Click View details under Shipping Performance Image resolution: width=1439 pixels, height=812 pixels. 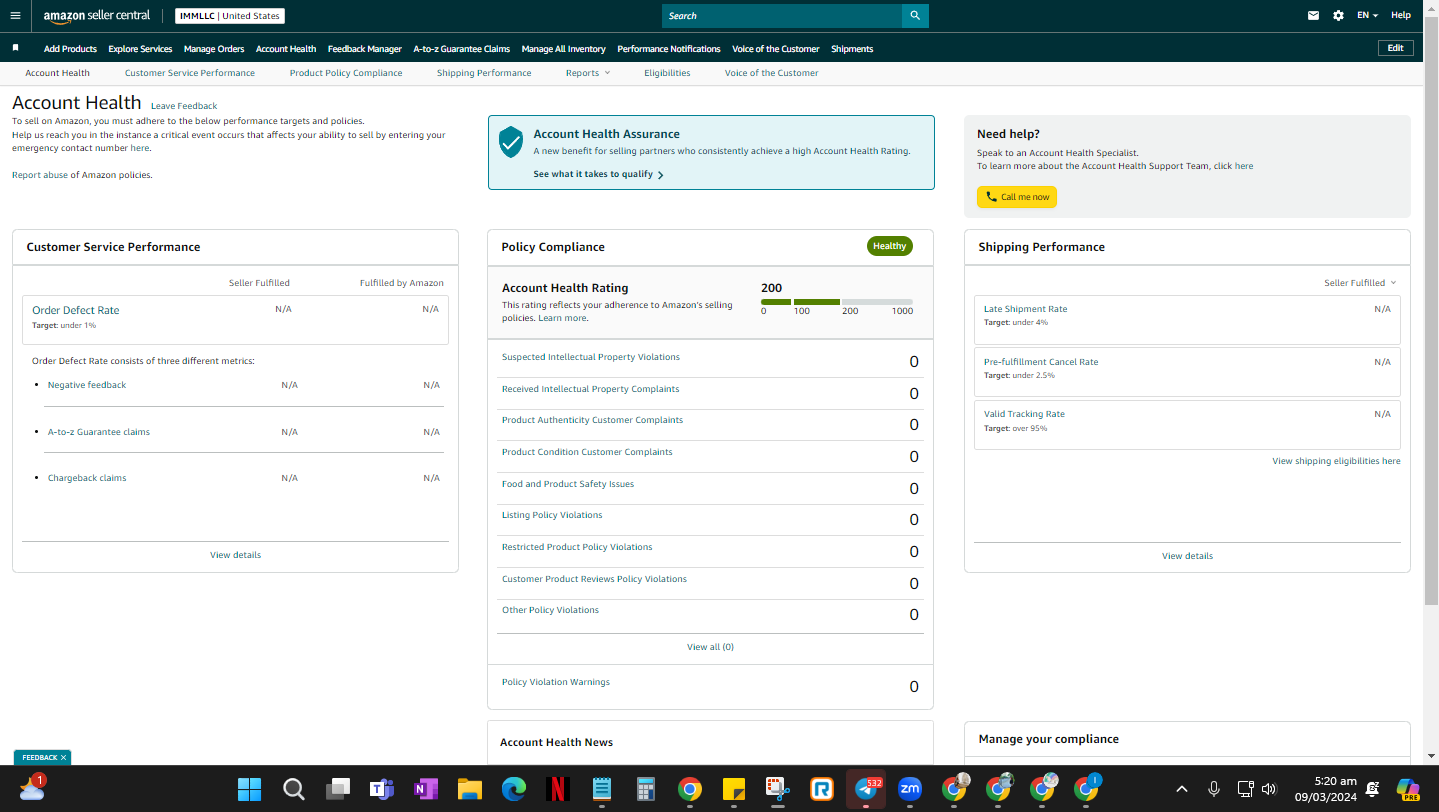(x=1187, y=556)
